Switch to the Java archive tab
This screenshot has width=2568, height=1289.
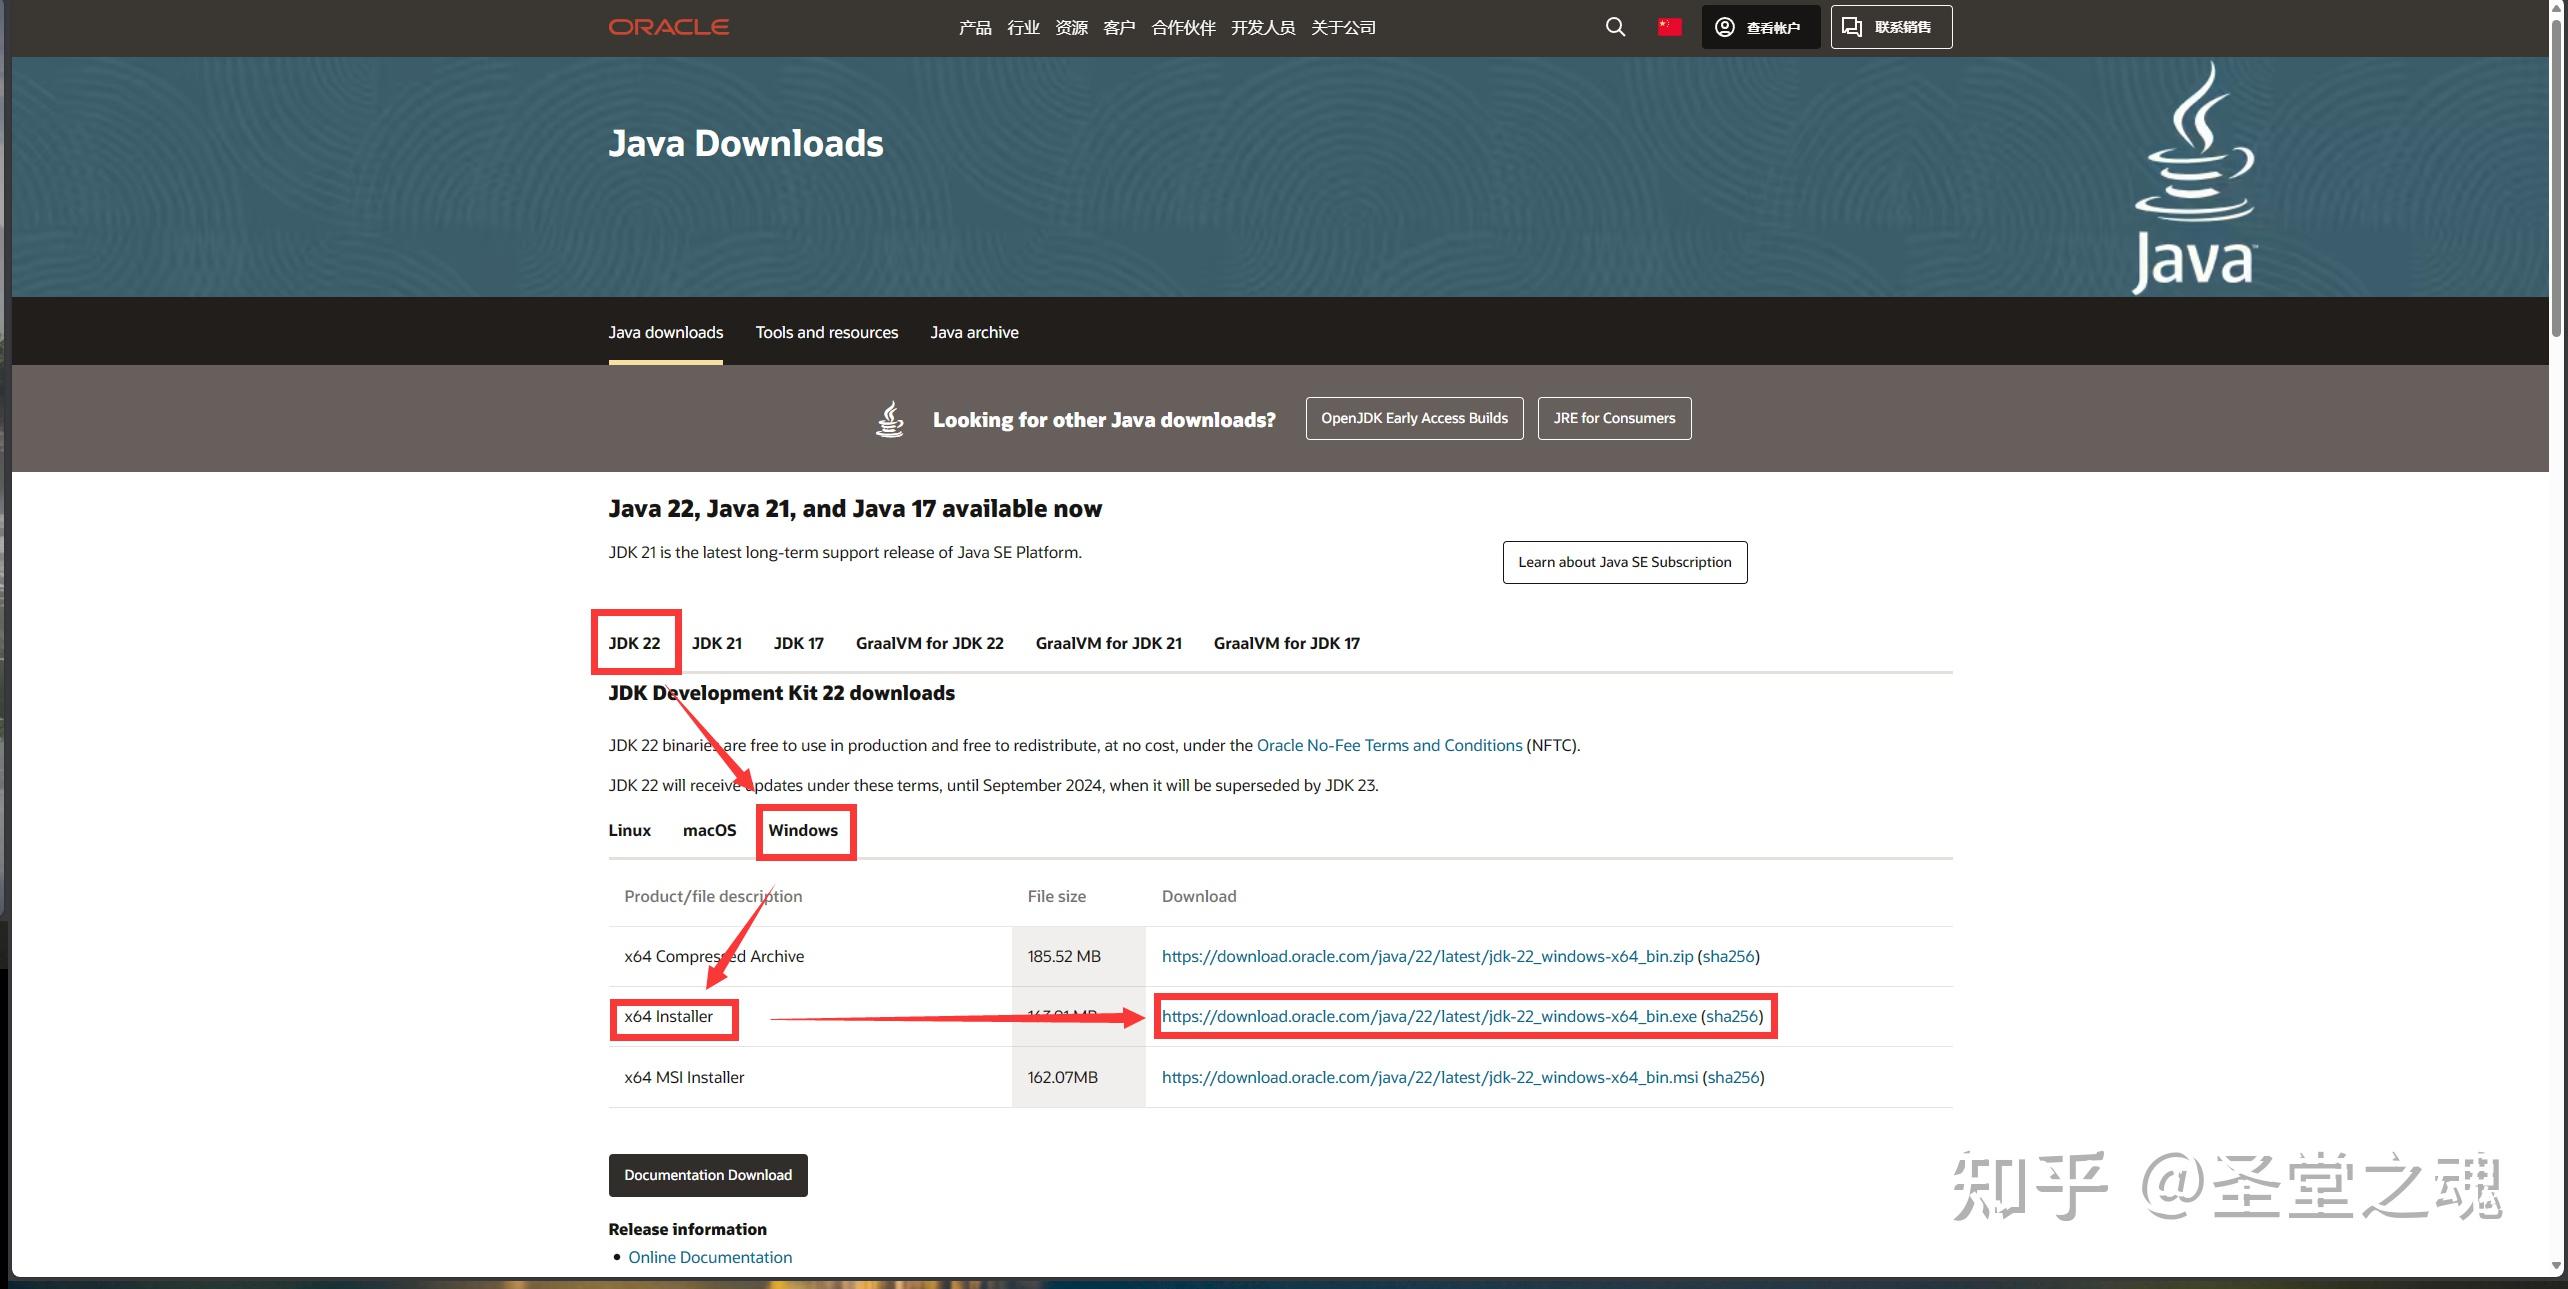coord(974,333)
